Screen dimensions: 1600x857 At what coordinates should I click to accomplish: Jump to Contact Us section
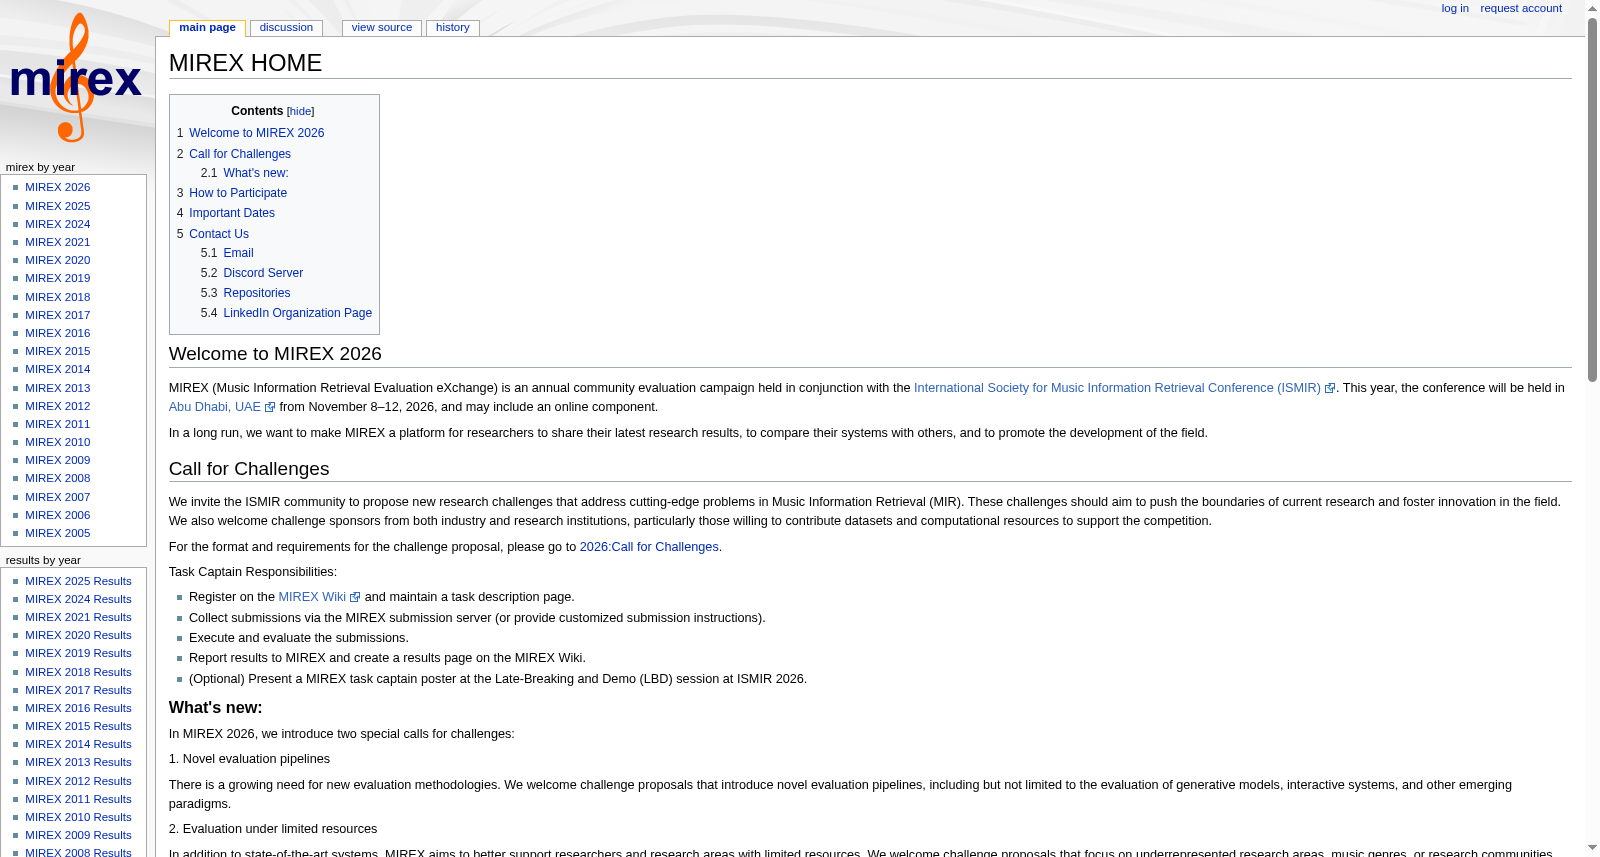219,234
